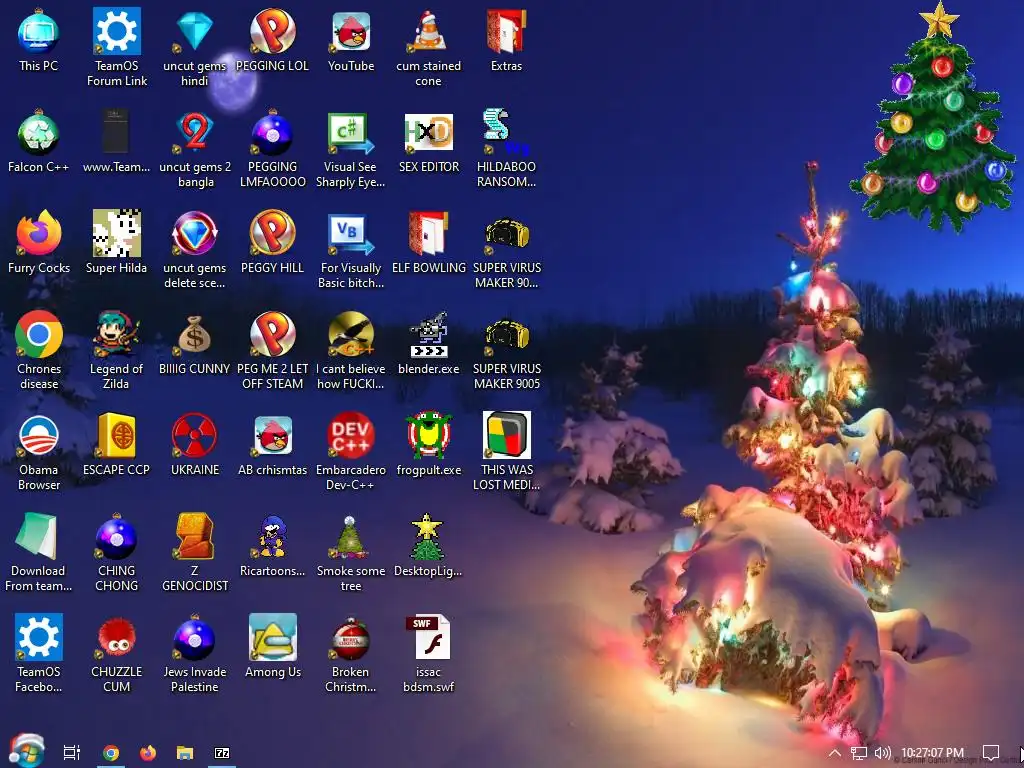Open Chrome from the taskbar
This screenshot has height=768, width=1024.
click(111, 753)
